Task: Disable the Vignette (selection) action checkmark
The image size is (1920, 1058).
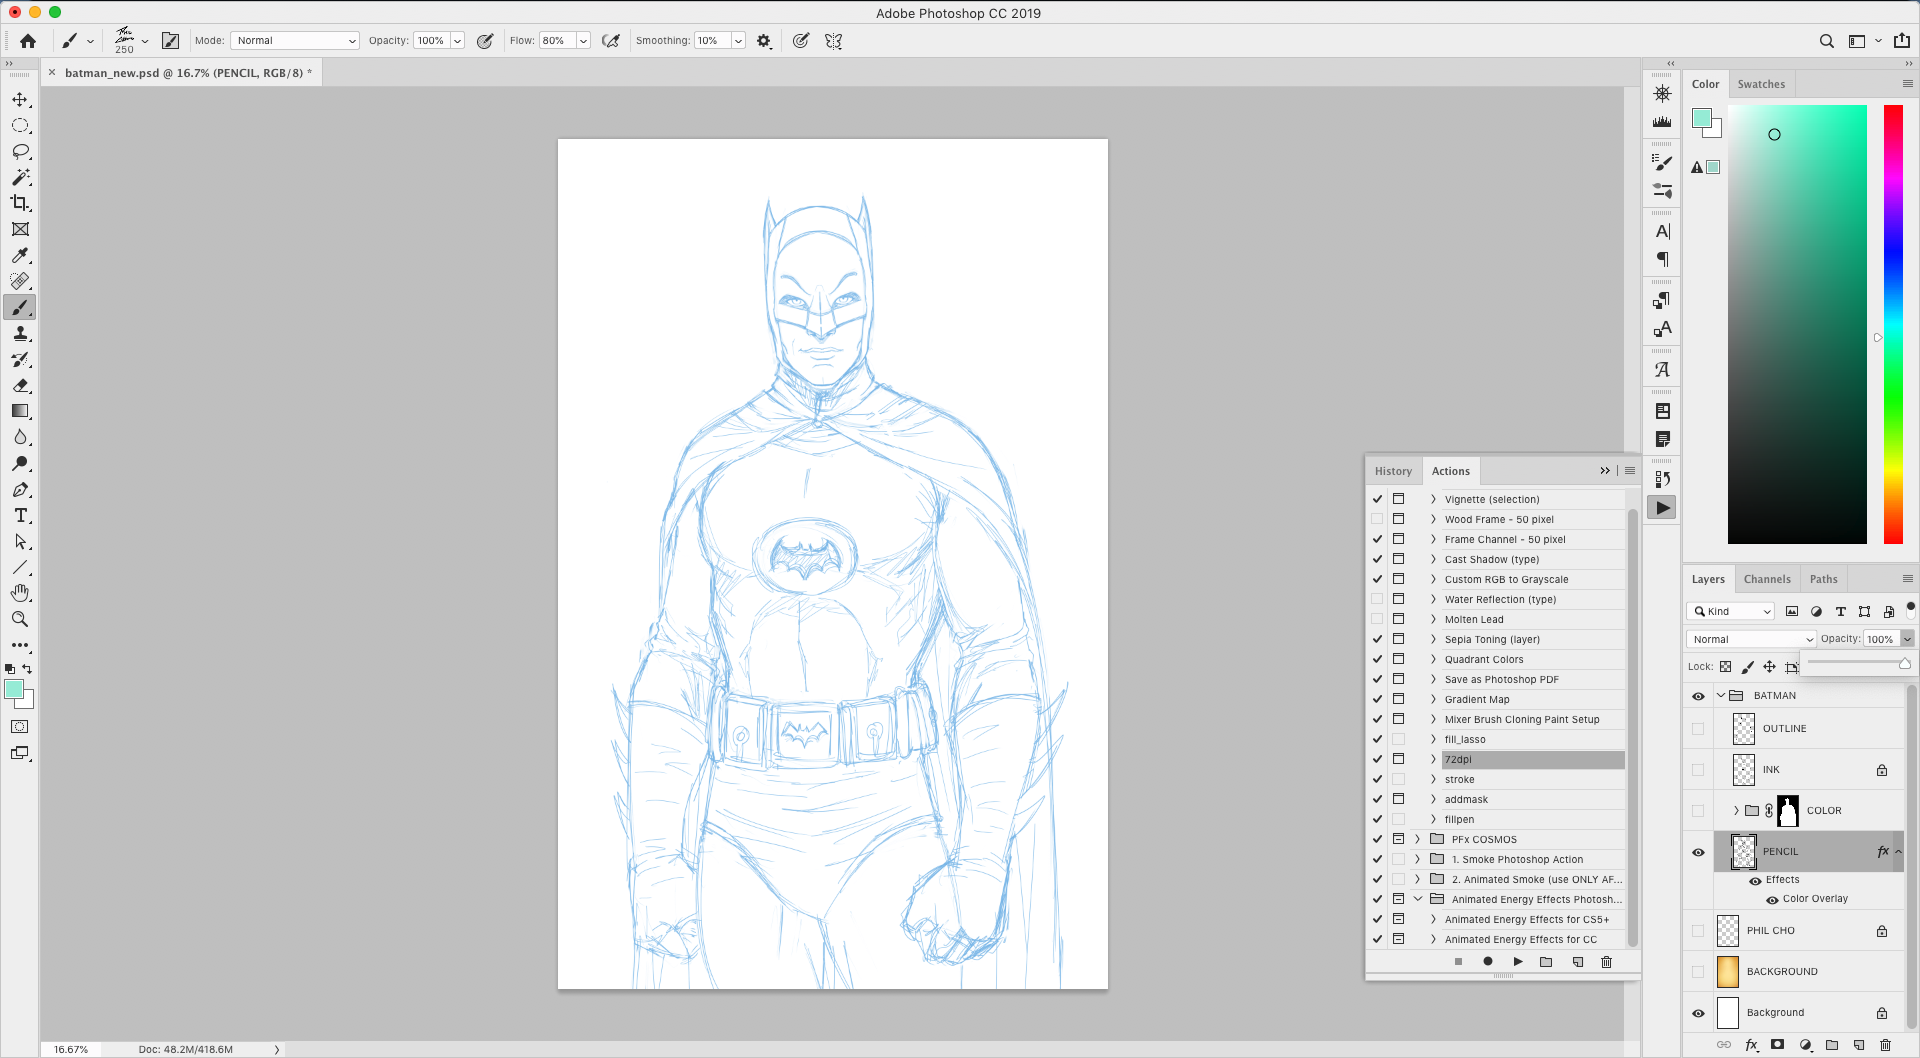Action: point(1377,499)
